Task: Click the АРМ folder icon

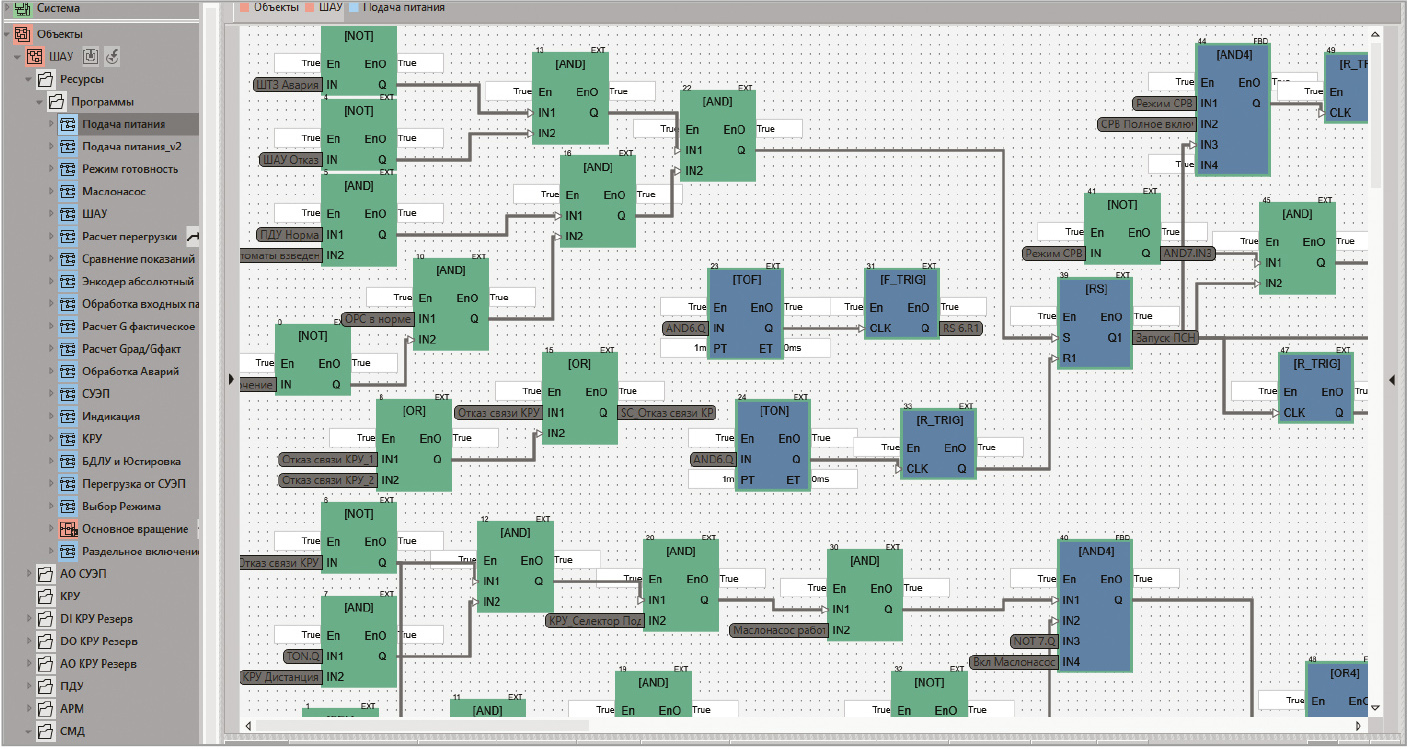Action: (x=45, y=709)
